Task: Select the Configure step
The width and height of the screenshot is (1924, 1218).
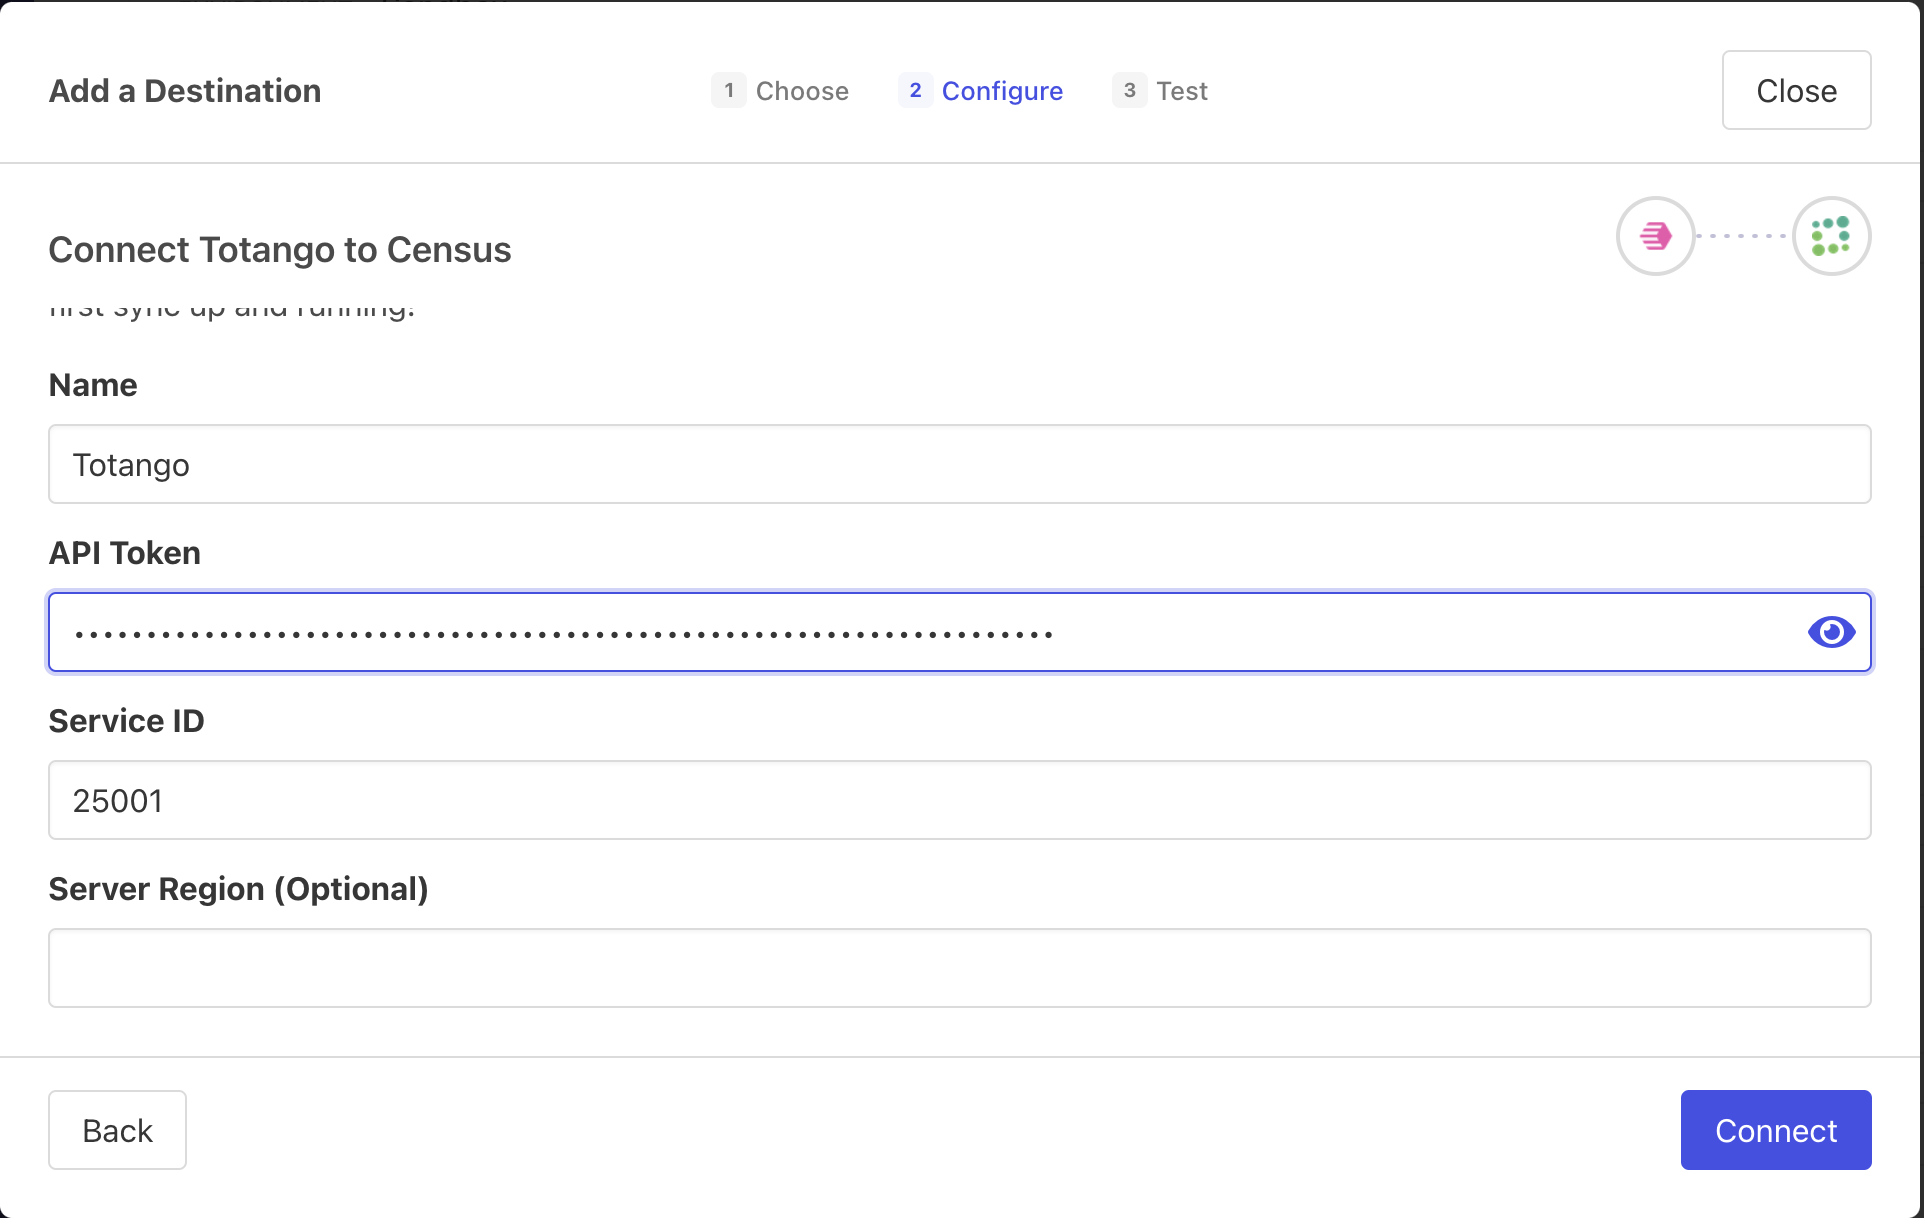Action: 1002,91
